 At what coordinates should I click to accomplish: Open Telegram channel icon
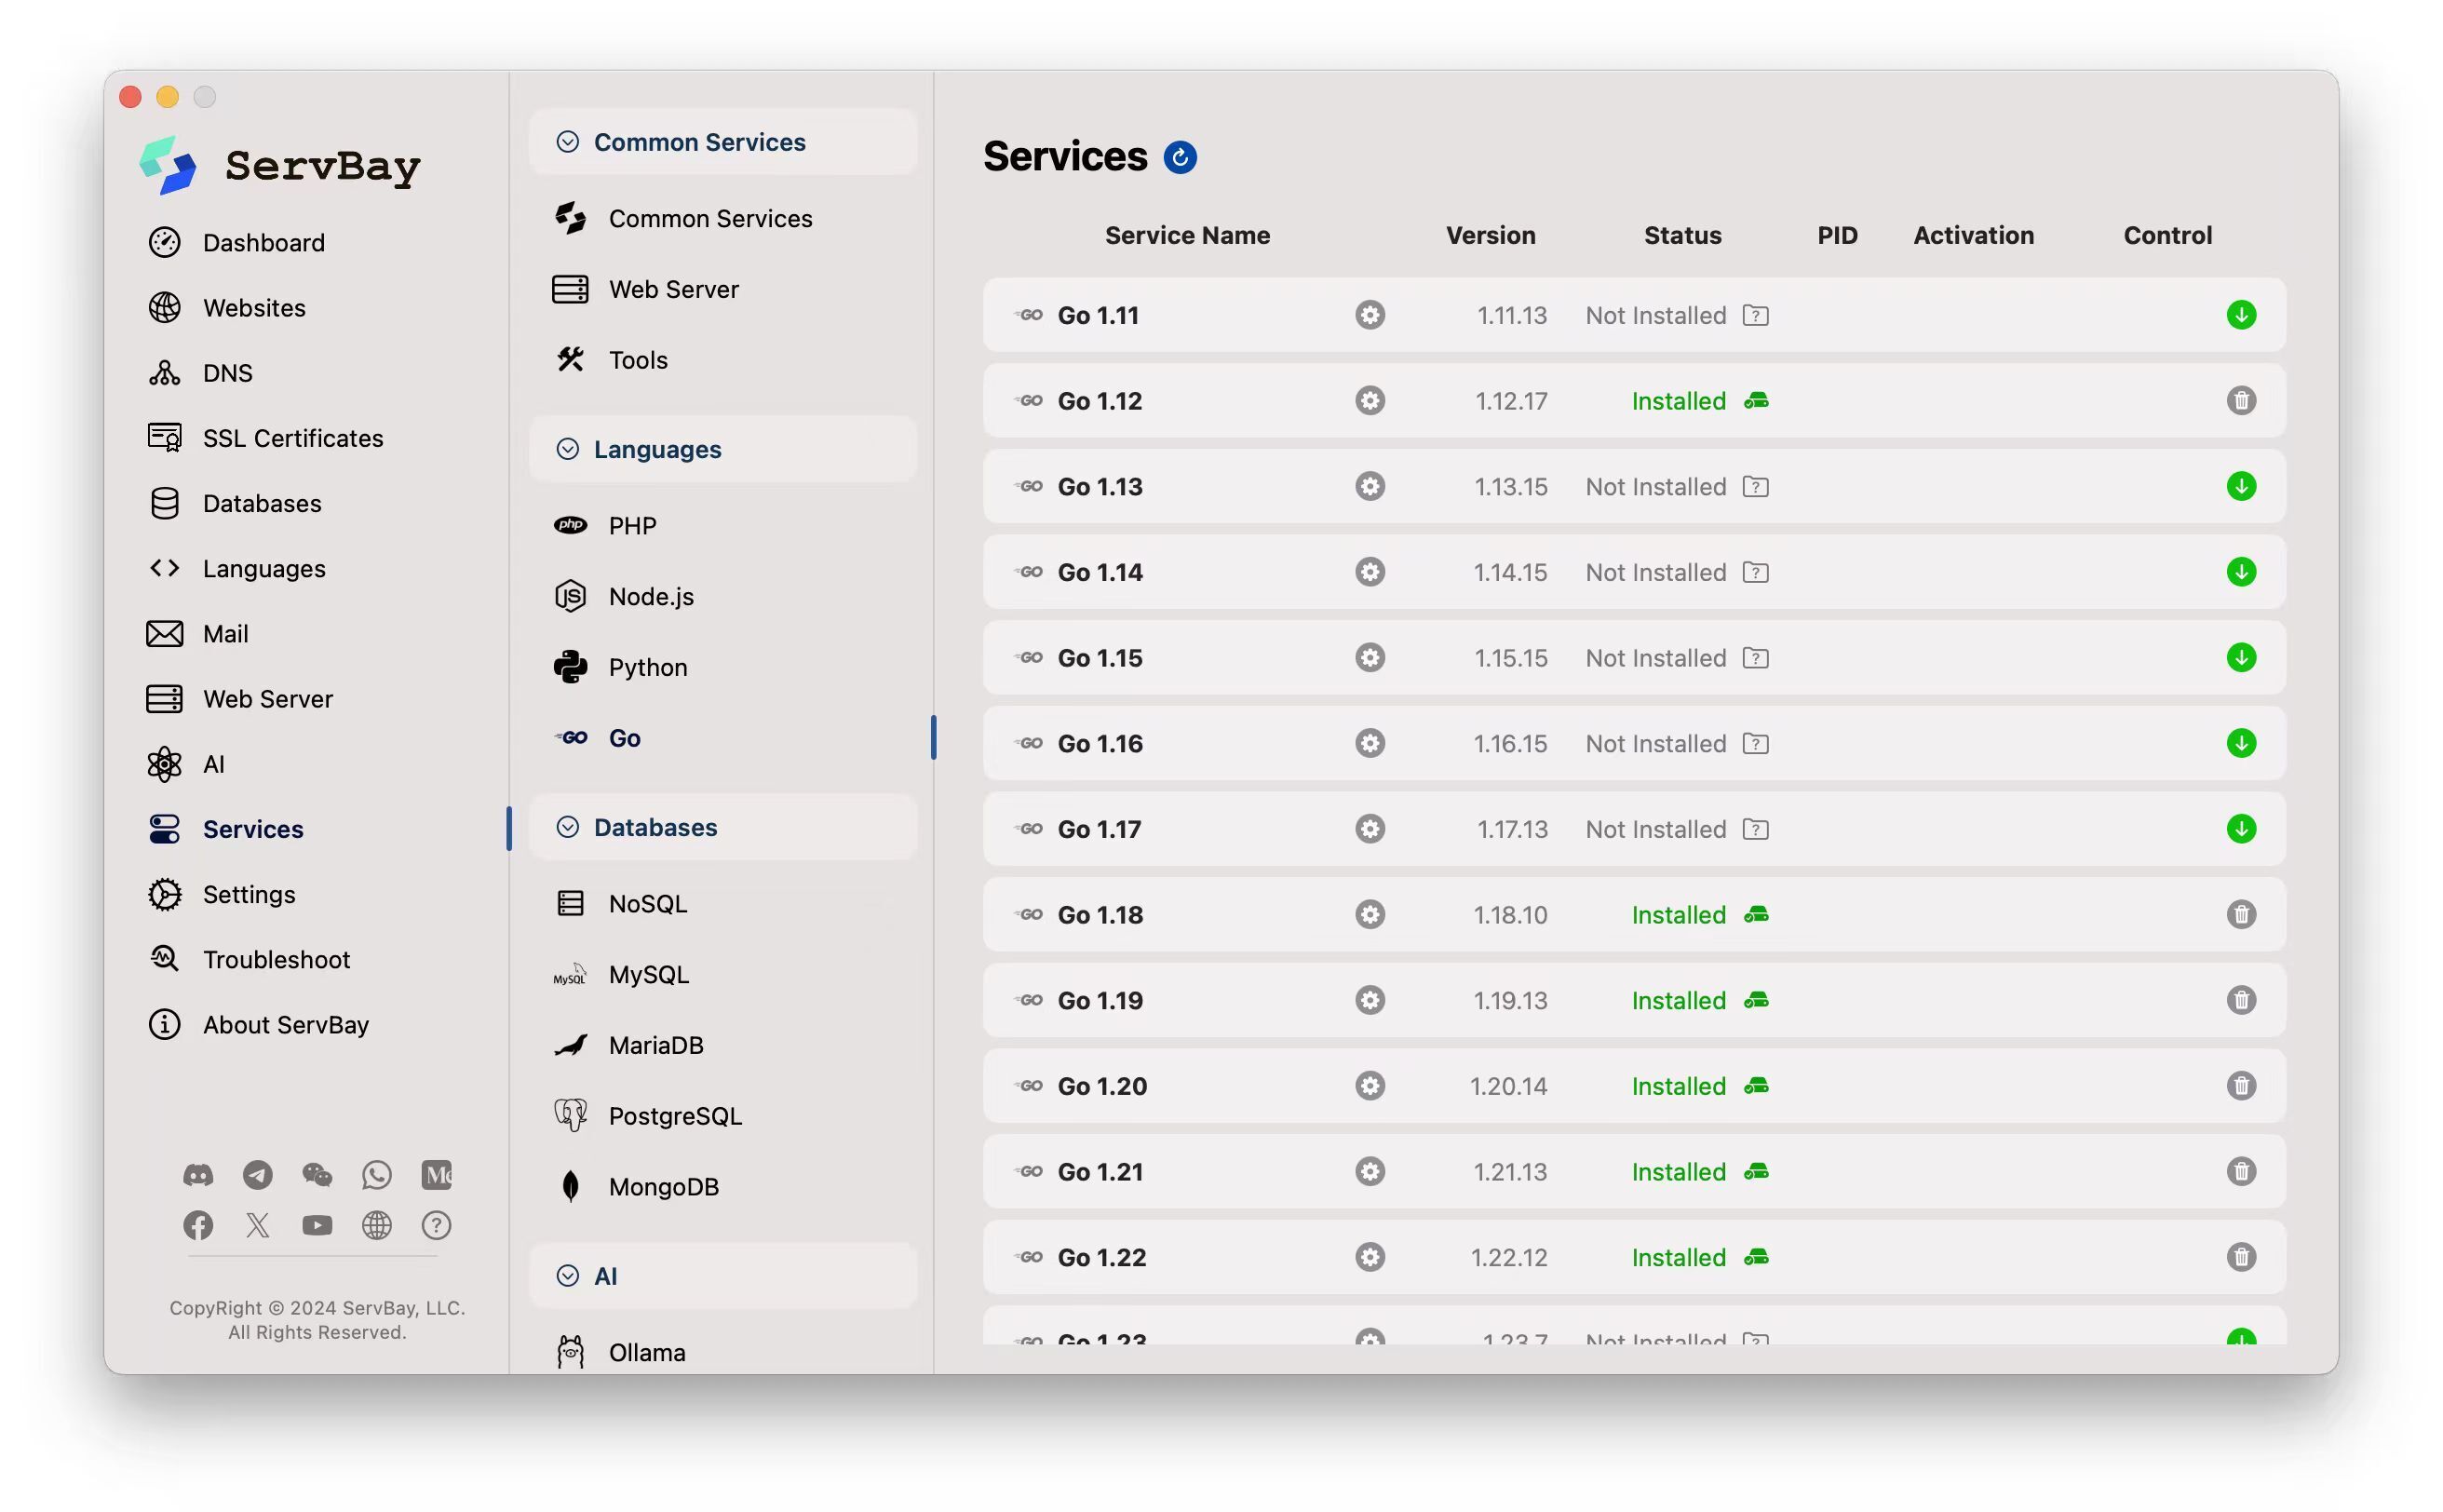point(258,1175)
